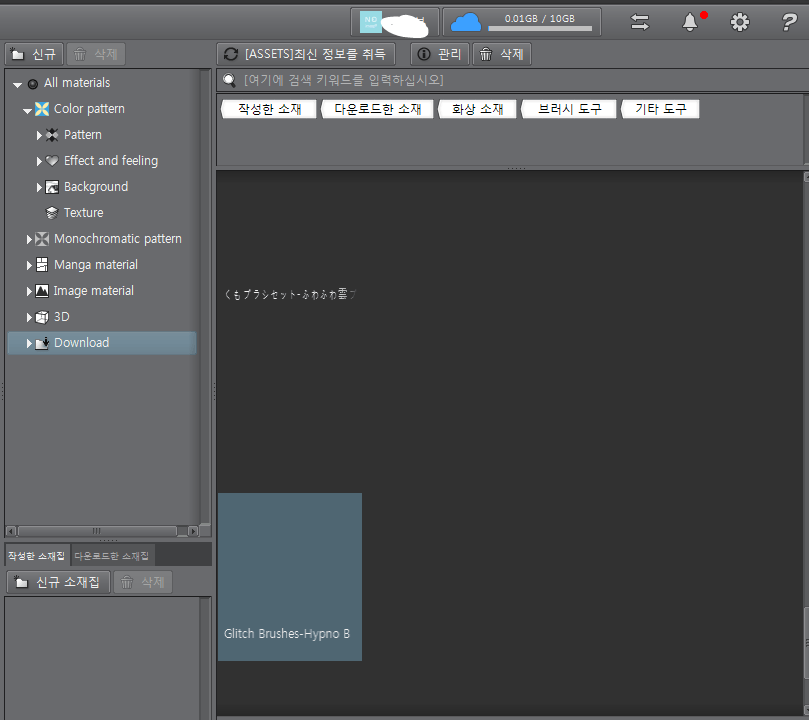This screenshot has height=720, width=809.
Task: Switch to the 다운로드한 소재집 tab
Action: pyautogui.click(x=111, y=555)
